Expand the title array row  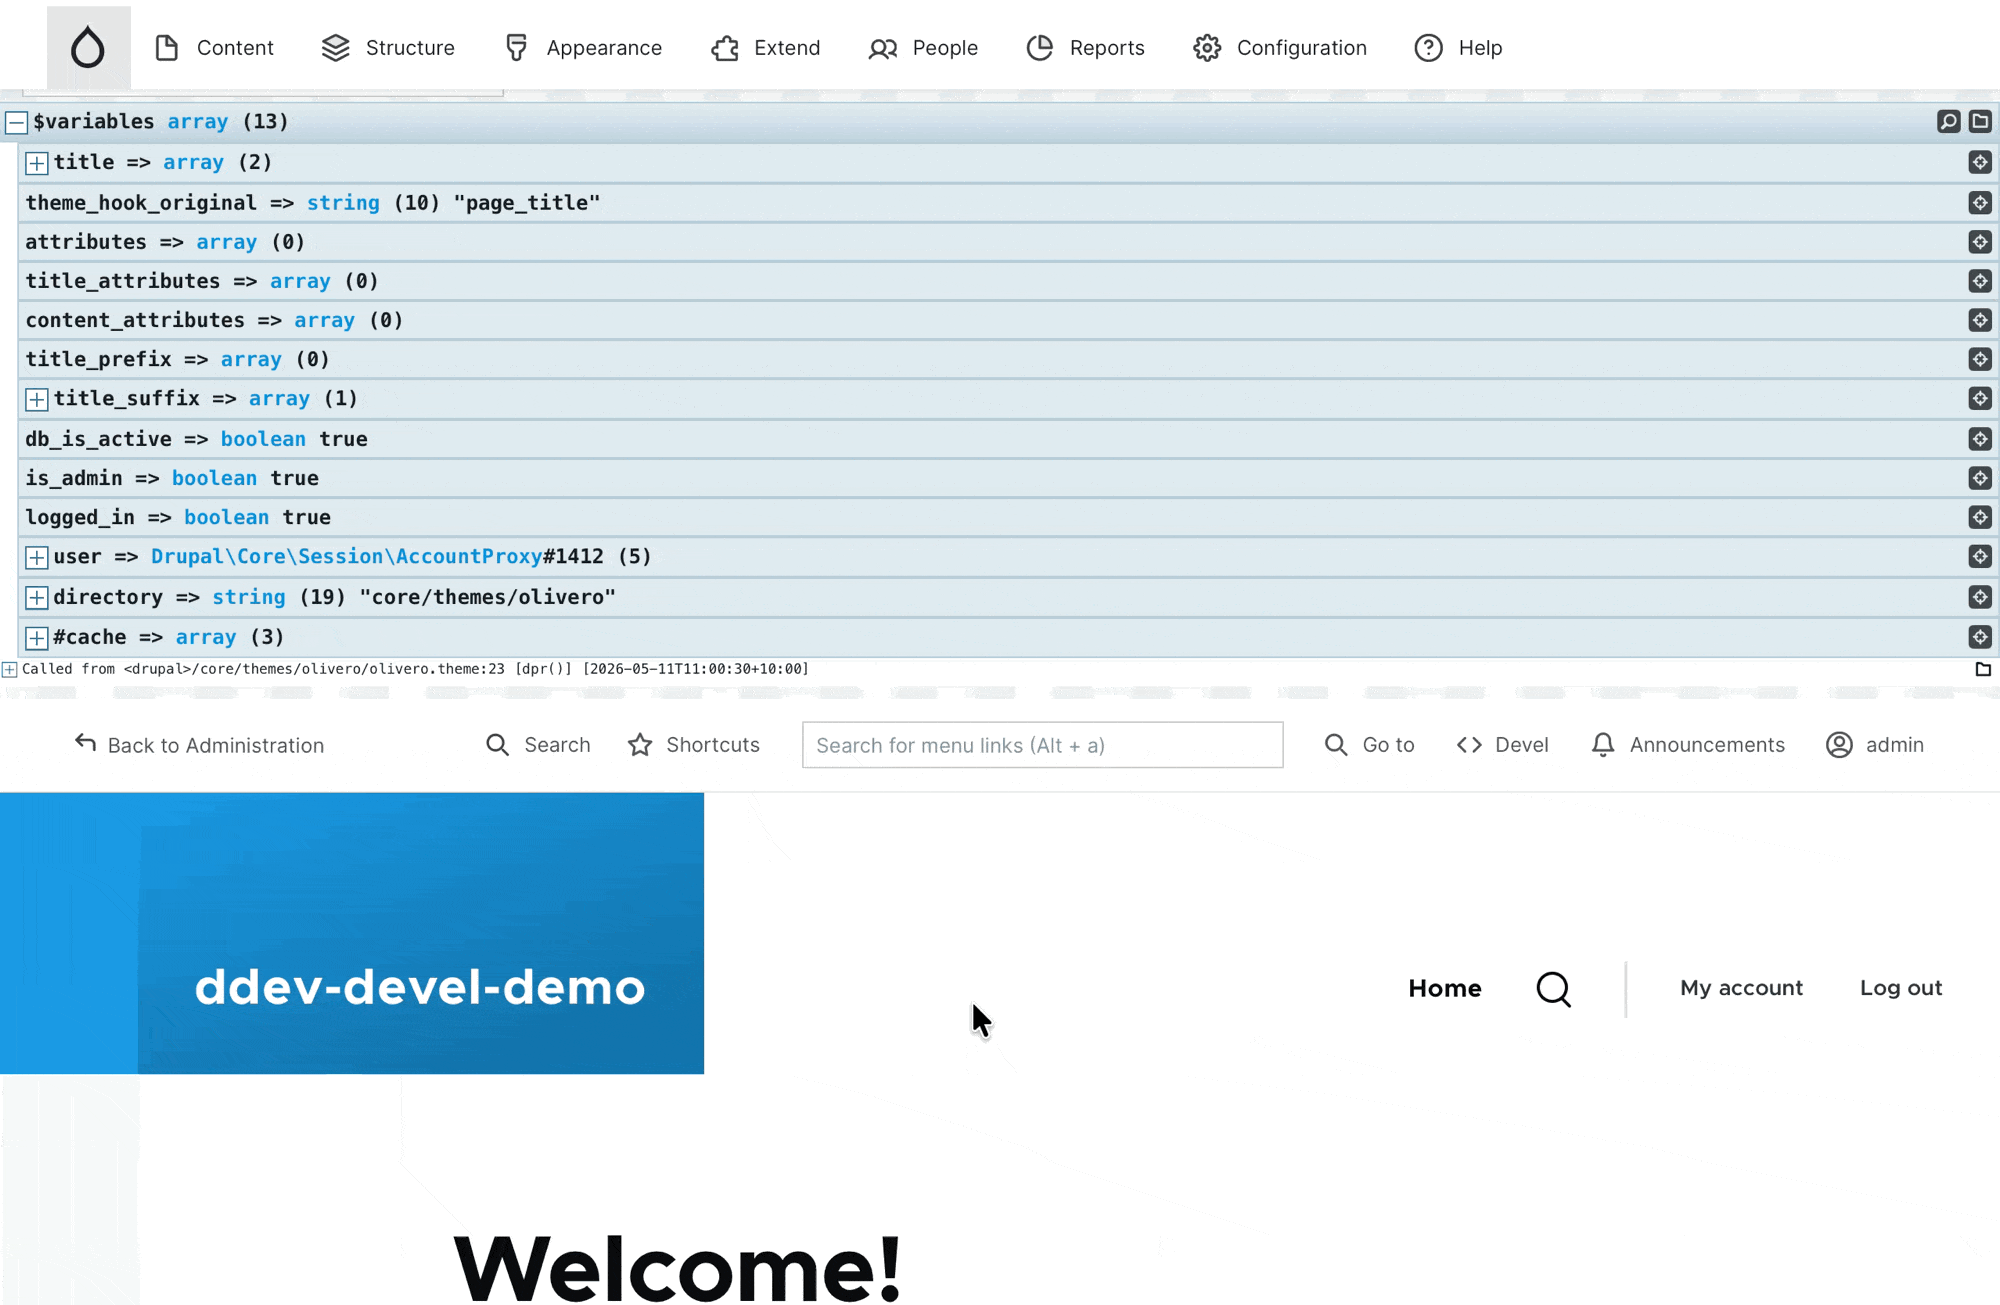tap(37, 163)
